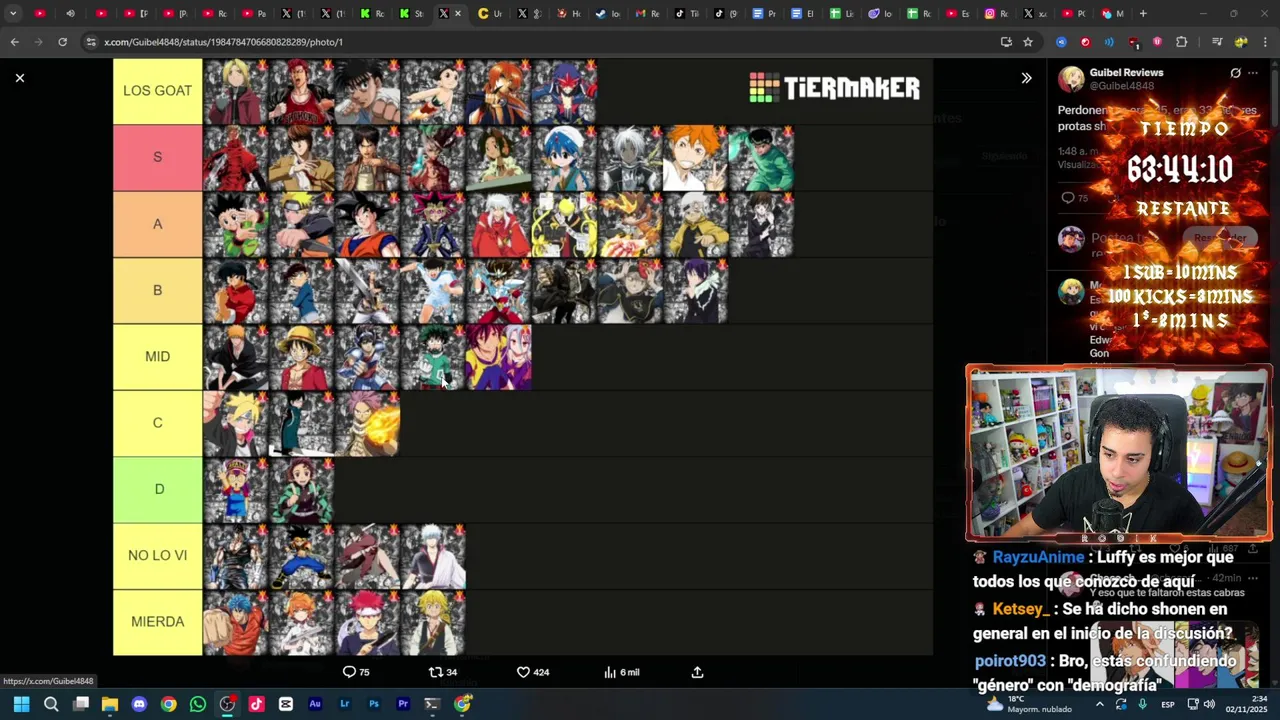
Task: Click the microphone tray icon
Action: tap(1143, 704)
